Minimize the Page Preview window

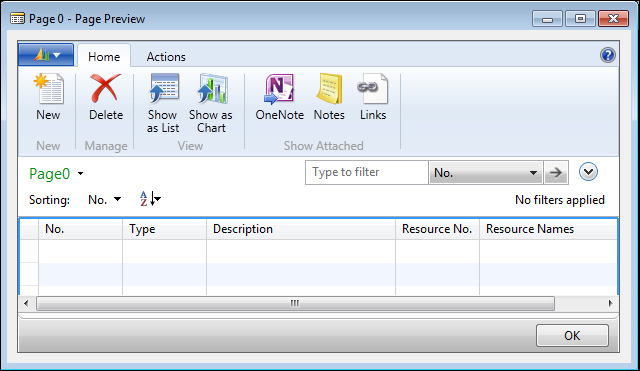tap(547, 19)
